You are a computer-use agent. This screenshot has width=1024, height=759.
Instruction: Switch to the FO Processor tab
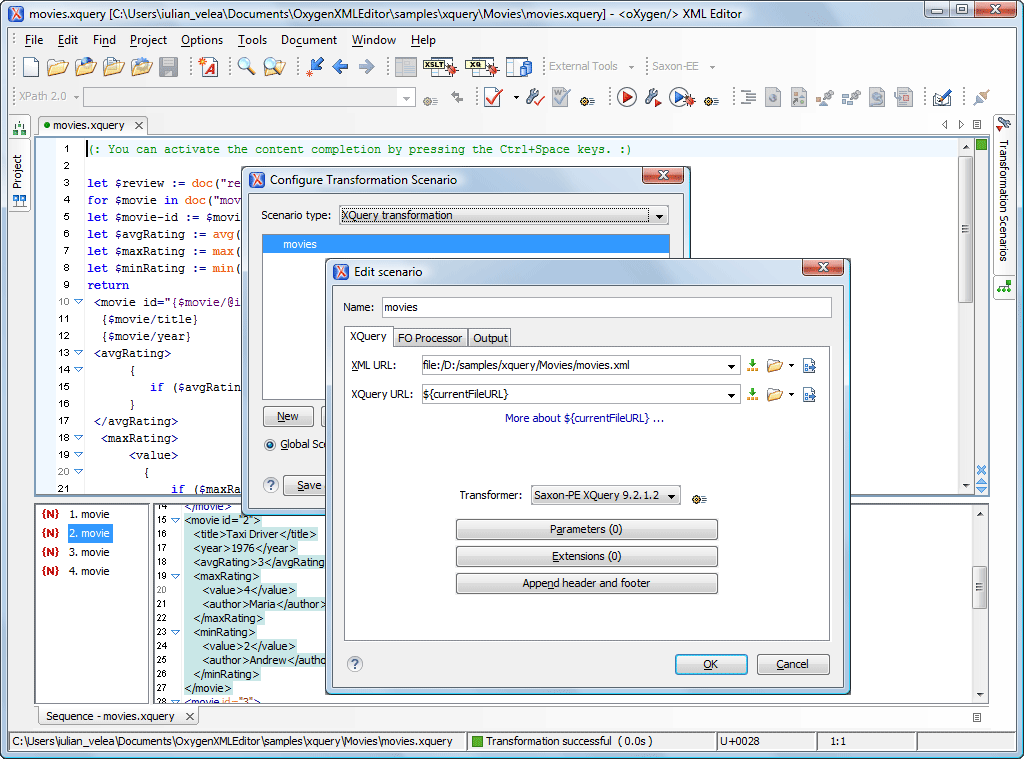point(430,338)
